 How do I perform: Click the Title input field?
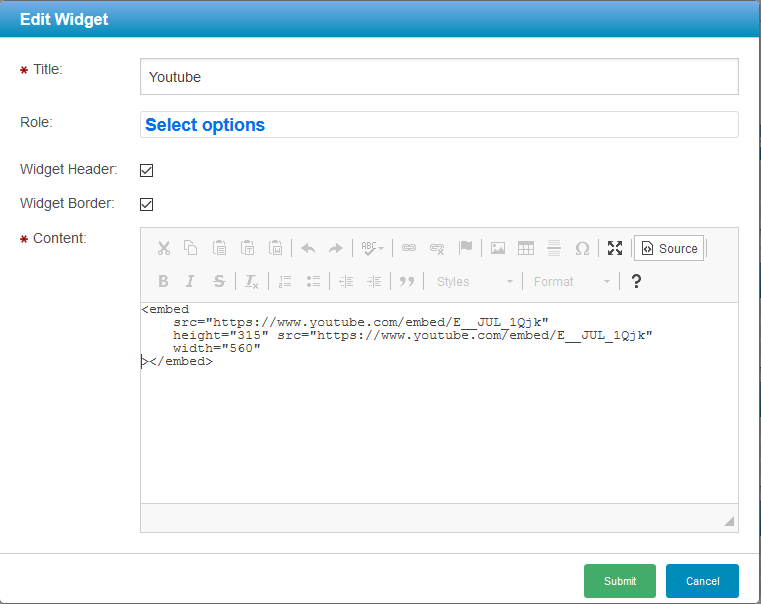coord(439,77)
